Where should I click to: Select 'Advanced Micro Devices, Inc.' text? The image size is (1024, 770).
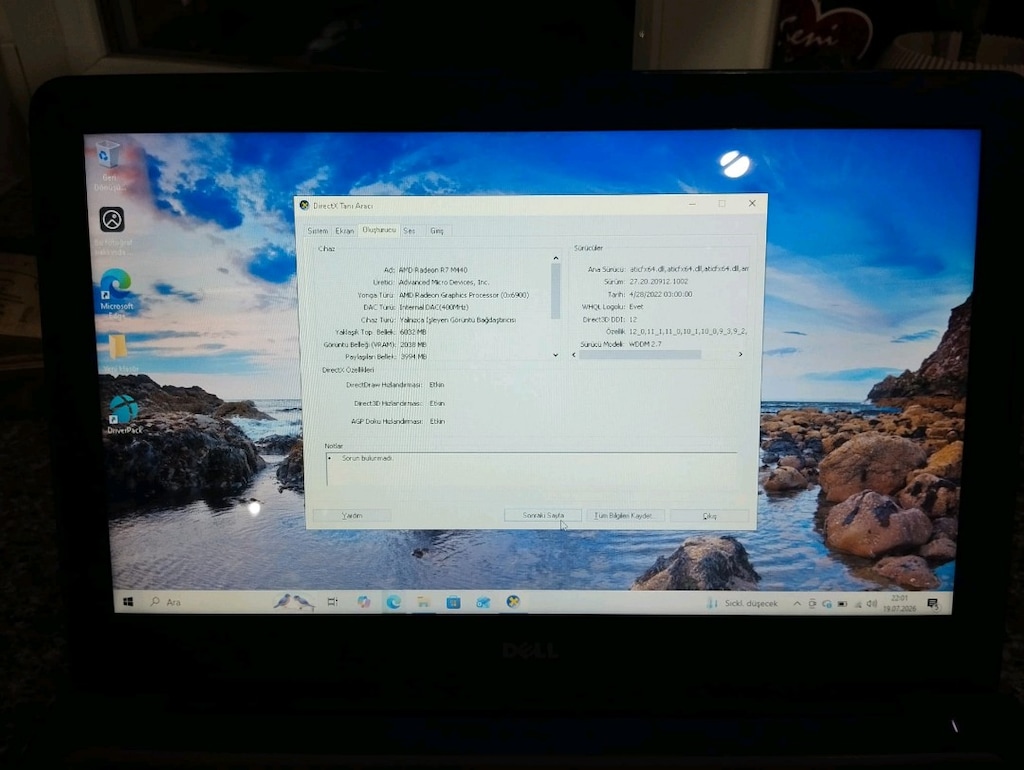click(x=443, y=282)
